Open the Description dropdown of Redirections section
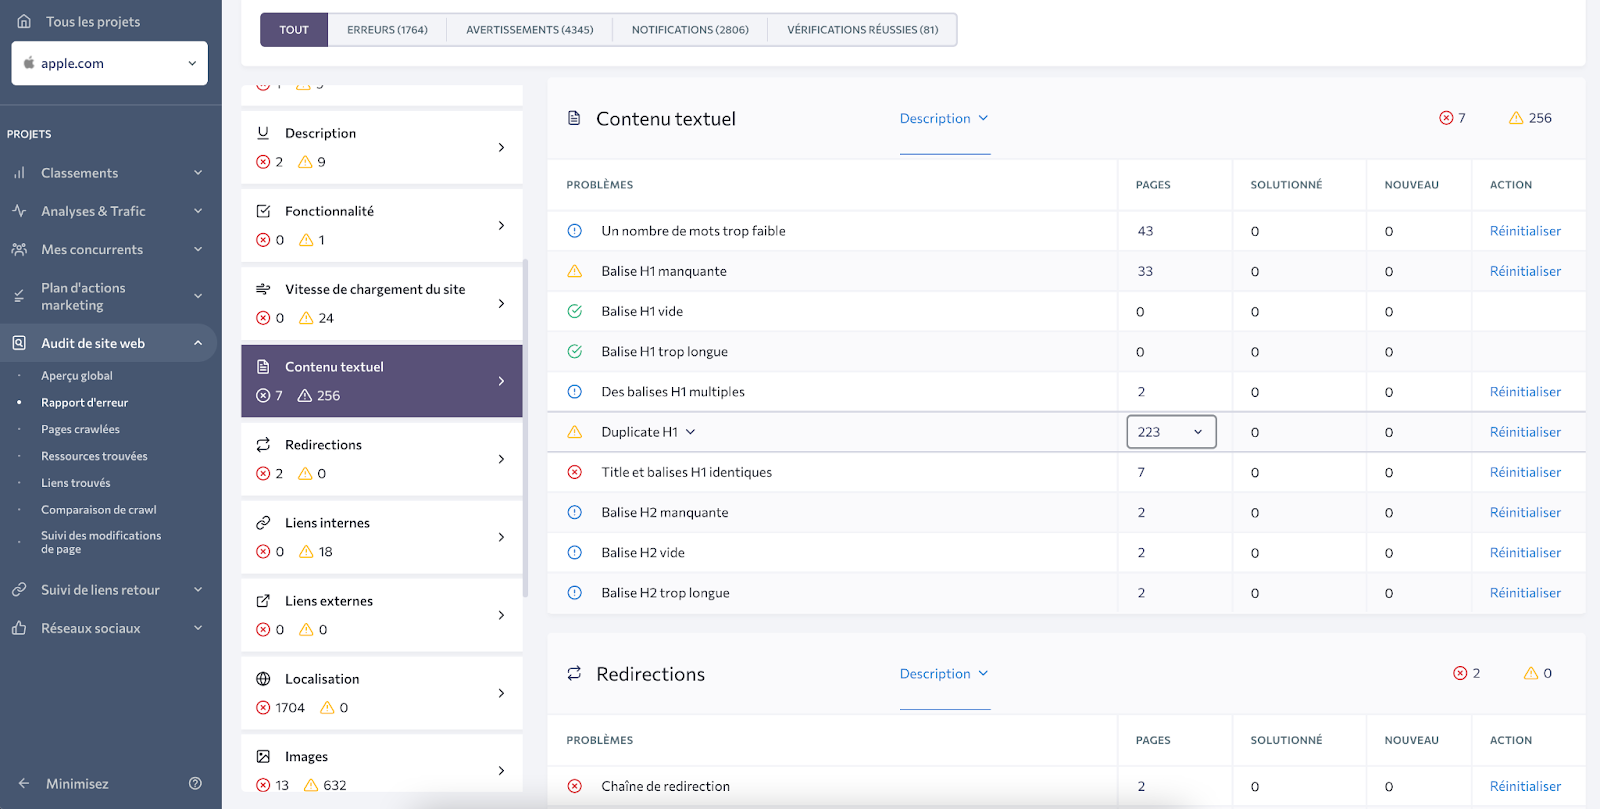 944,674
